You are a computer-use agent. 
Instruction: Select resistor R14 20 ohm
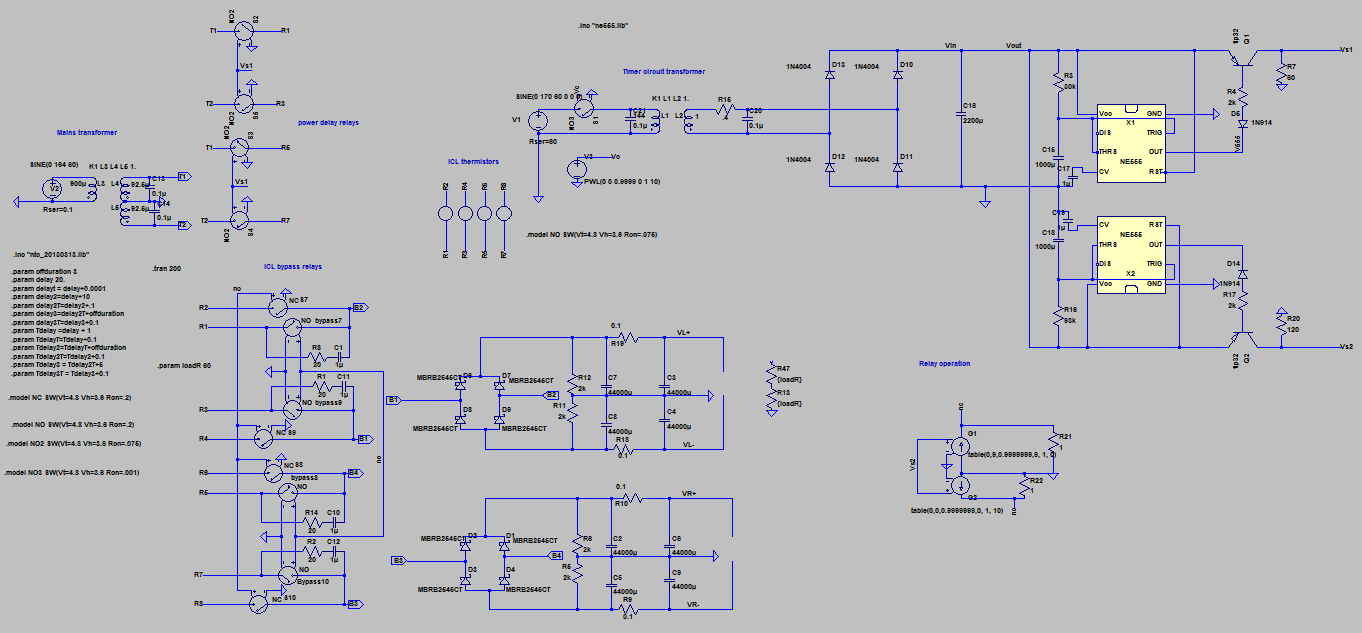(313, 522)
